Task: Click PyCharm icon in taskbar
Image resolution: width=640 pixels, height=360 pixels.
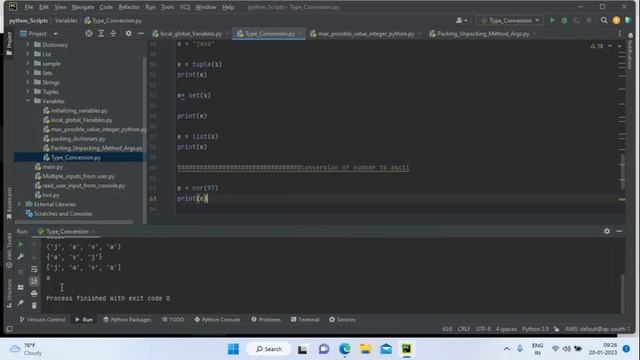Action: (x=407, y=349)
